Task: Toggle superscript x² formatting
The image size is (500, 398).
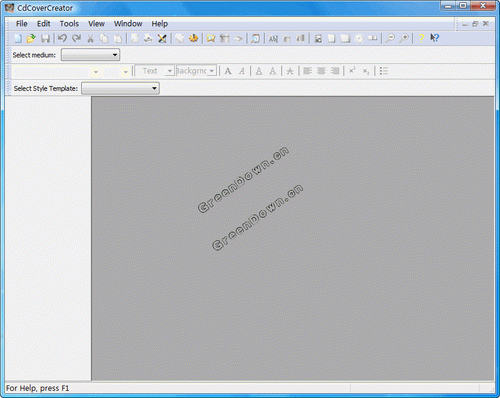Action: pyautogui.click(x=352, y=71)
